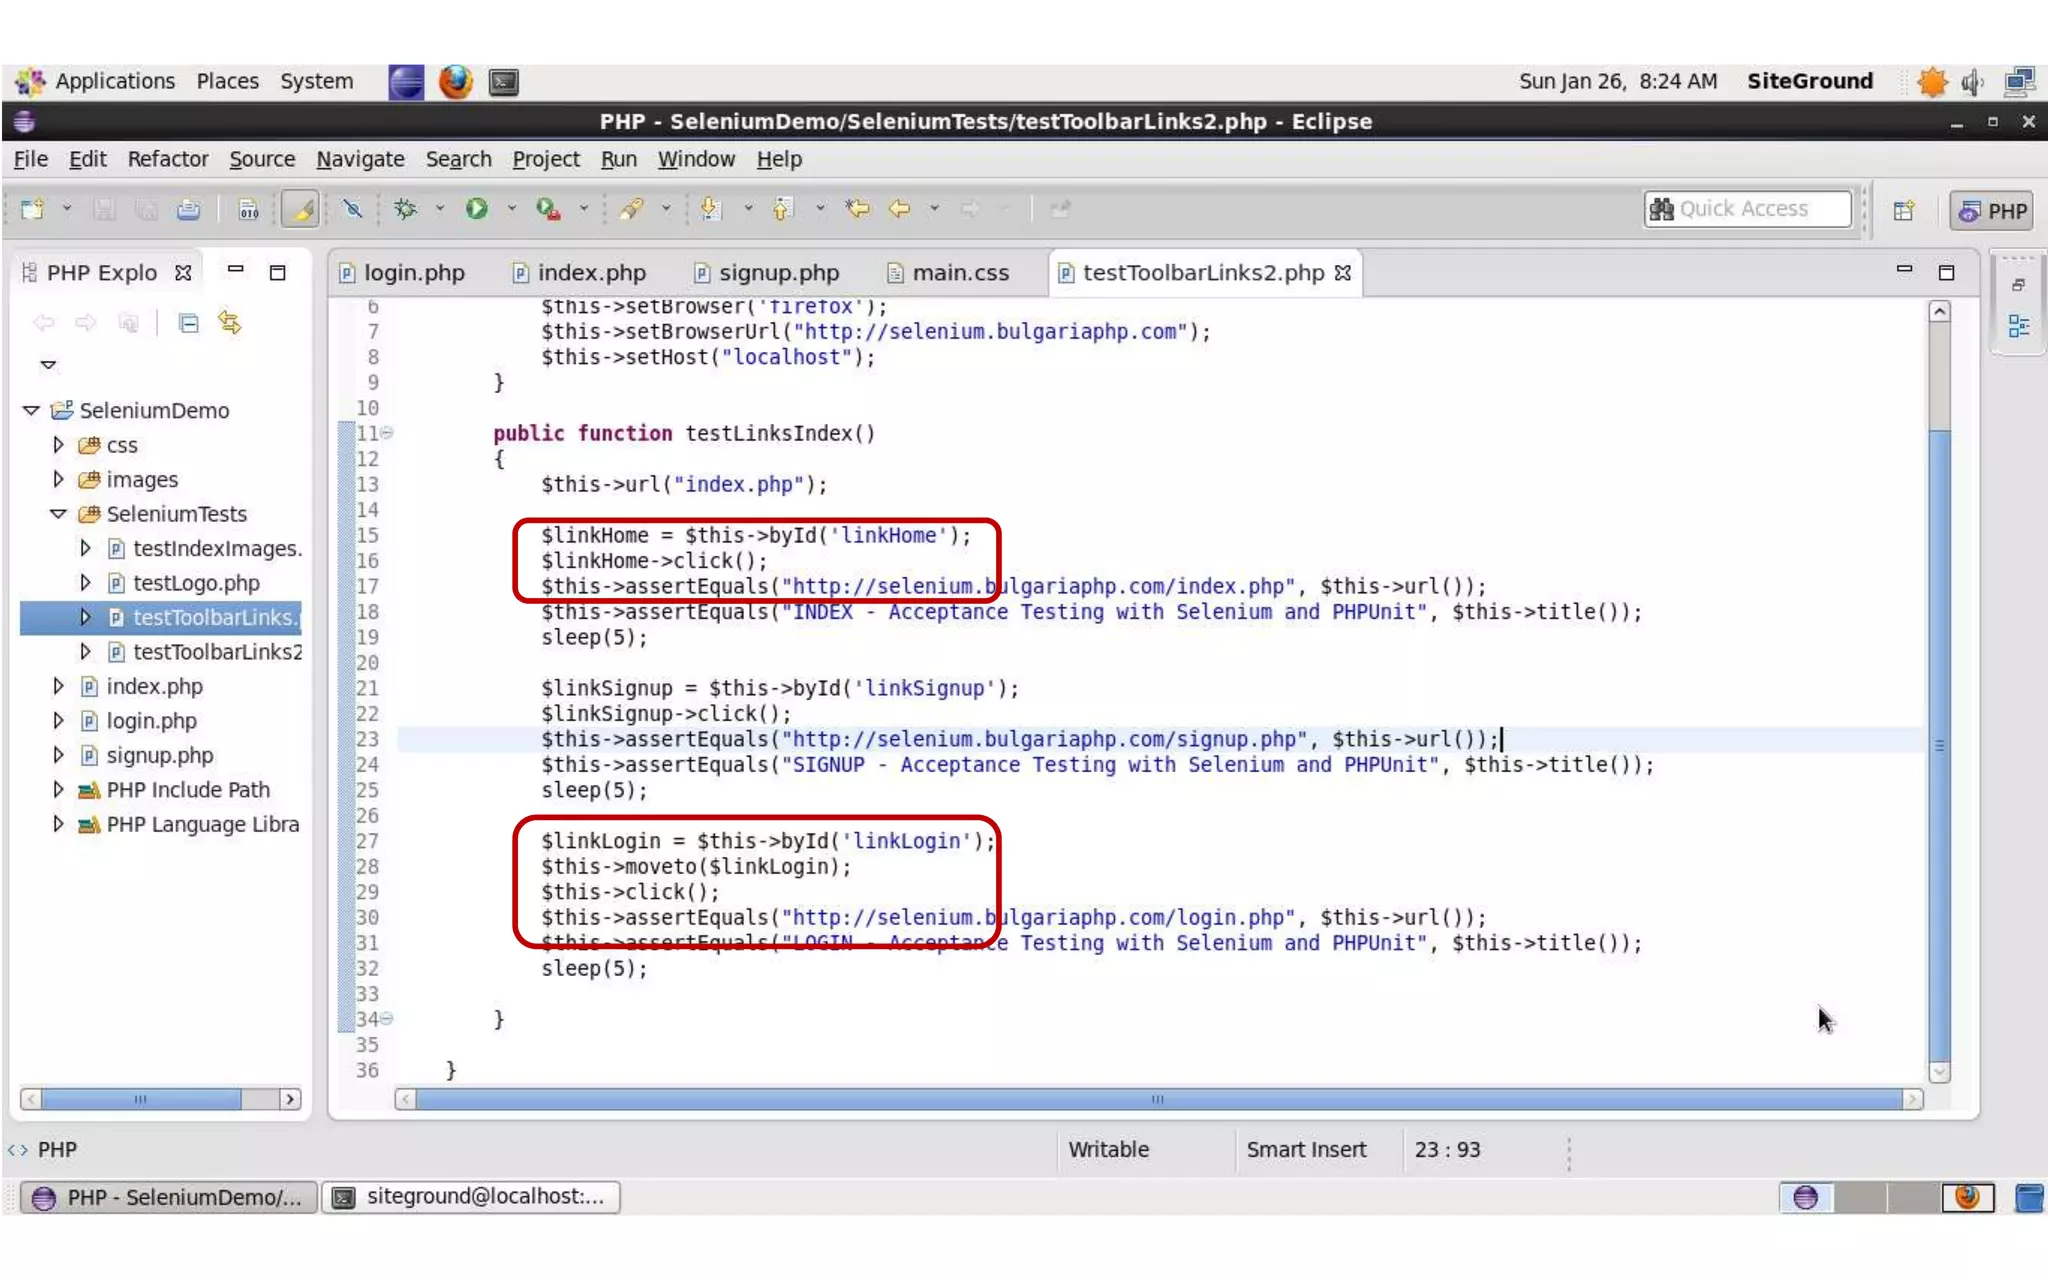Launch Firefox from the top panel
Screen dimensions: 2048x1280
456,81
